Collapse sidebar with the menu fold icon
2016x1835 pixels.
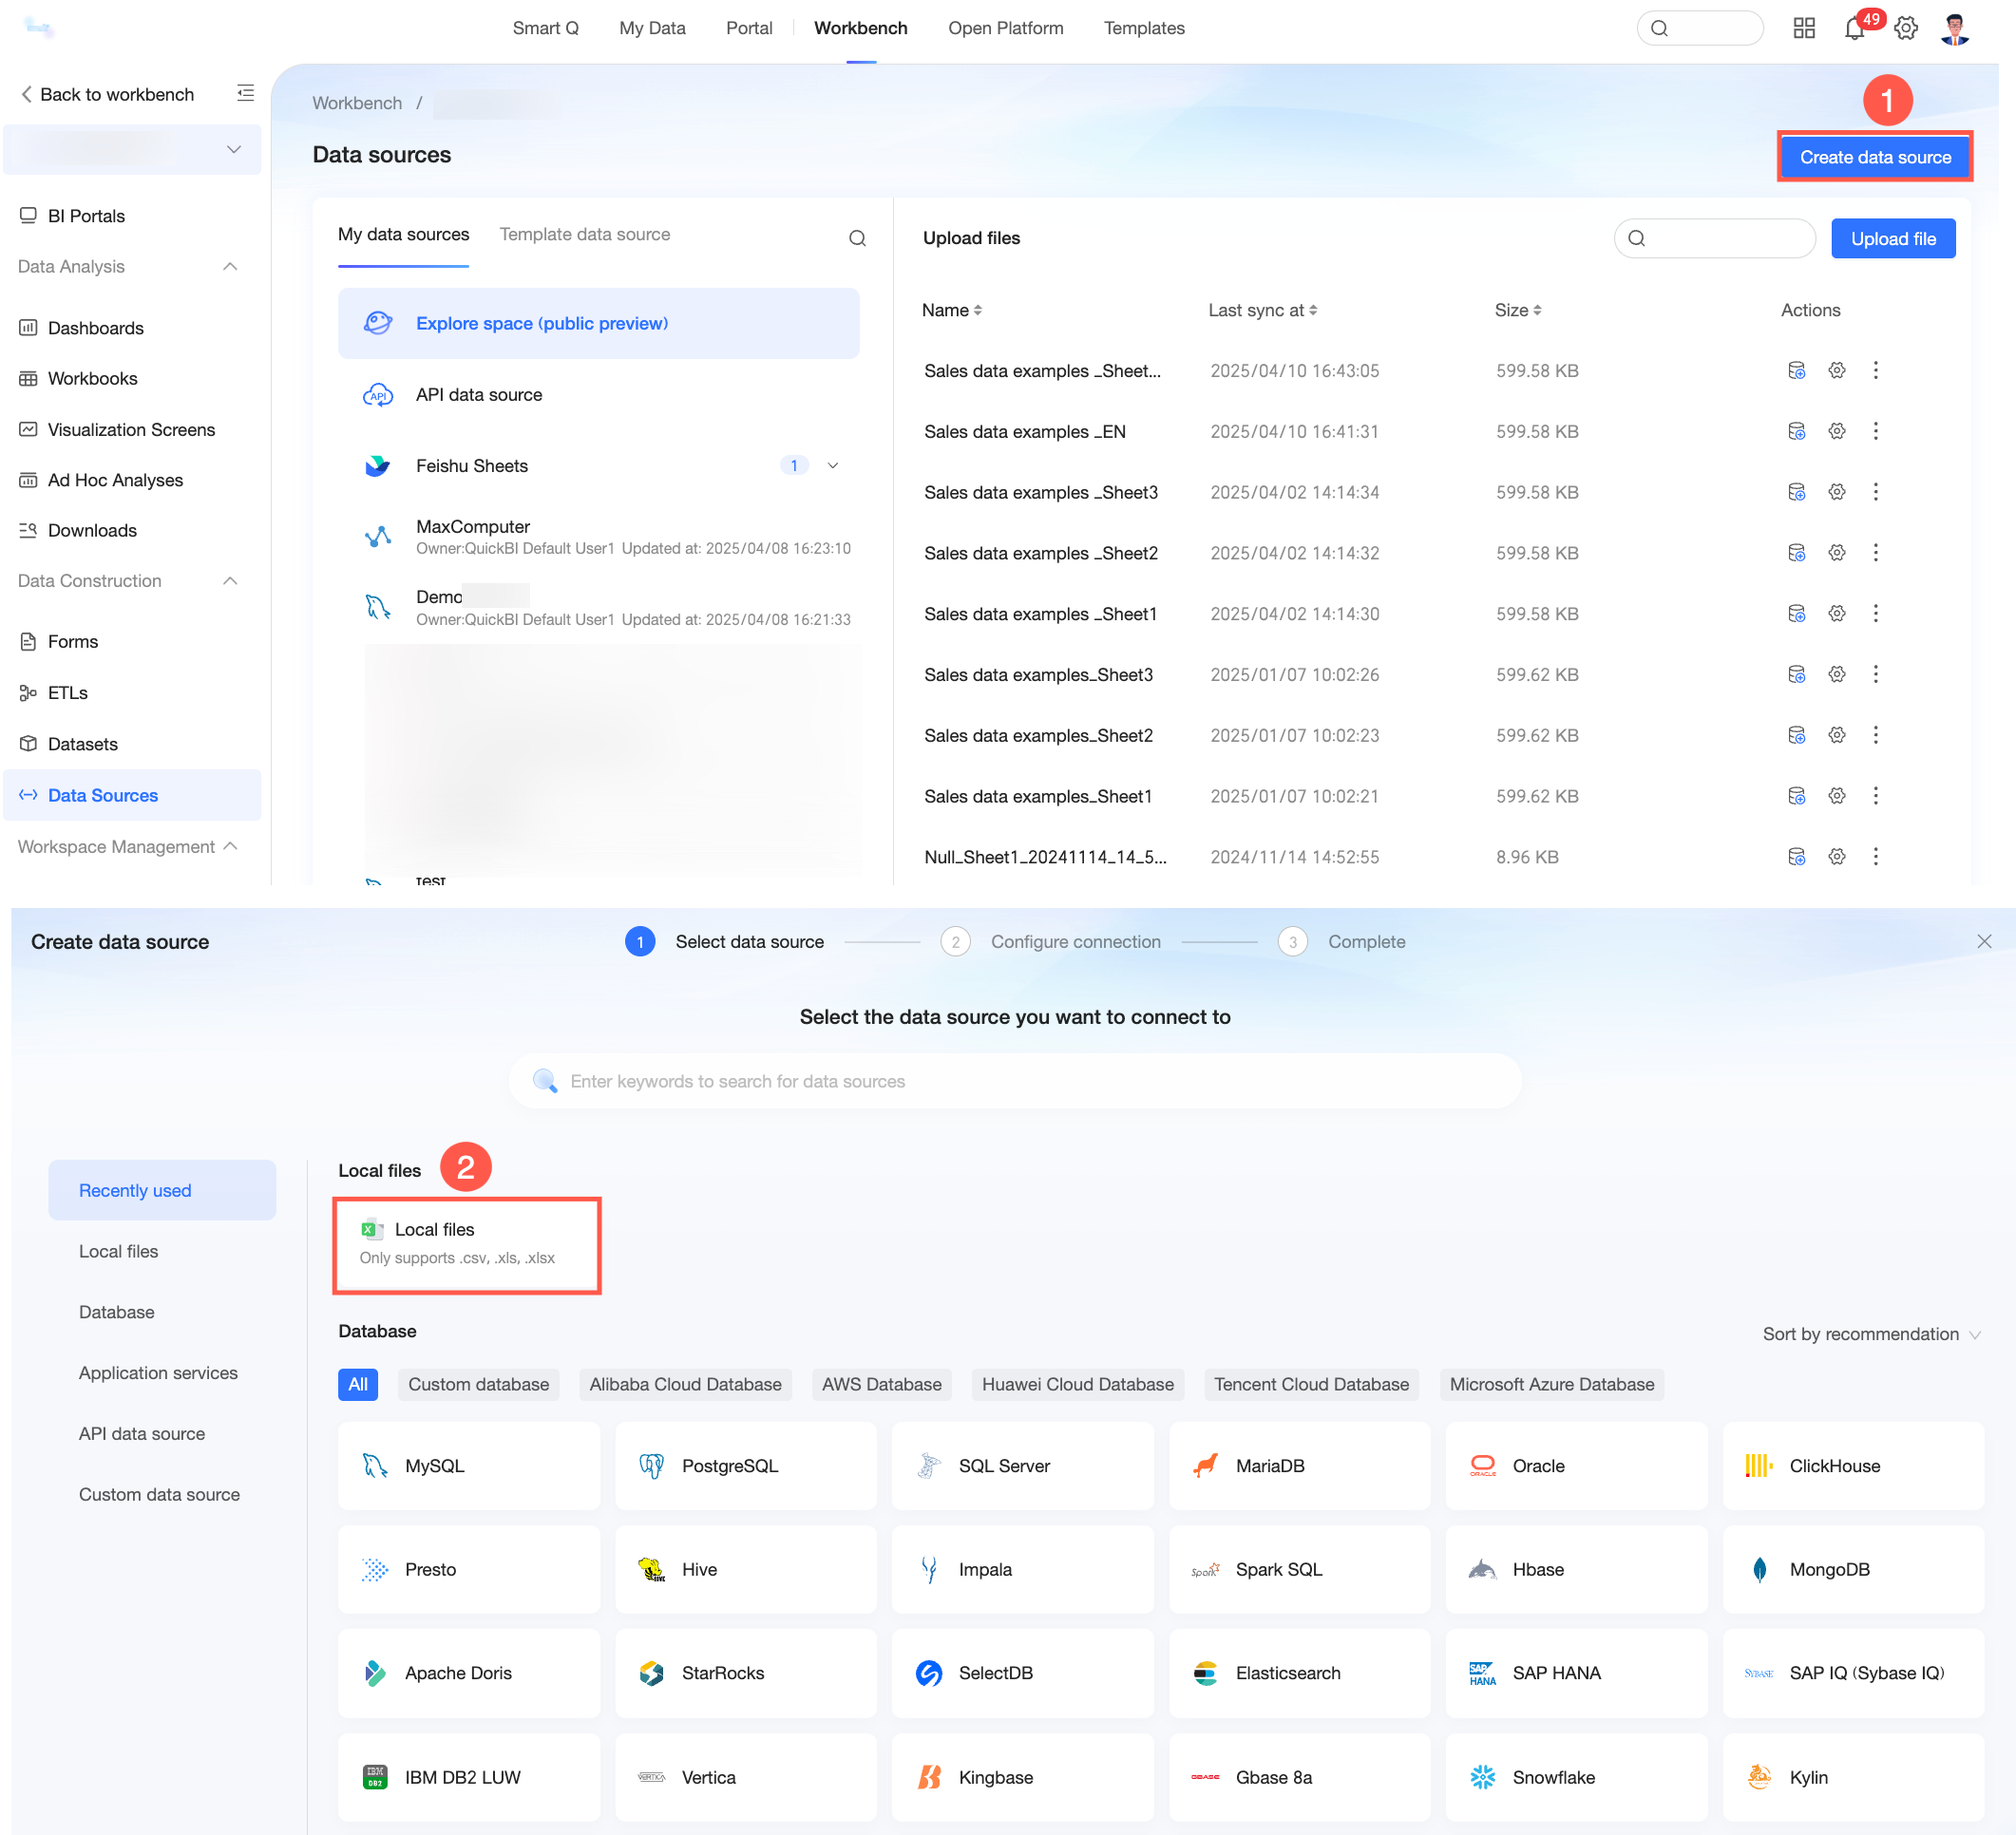[x=245, y=94]
